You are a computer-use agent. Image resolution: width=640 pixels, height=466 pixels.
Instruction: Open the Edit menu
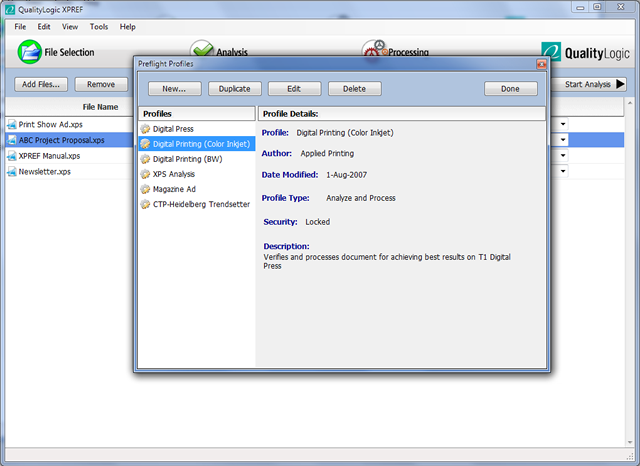tap(44, 27)
